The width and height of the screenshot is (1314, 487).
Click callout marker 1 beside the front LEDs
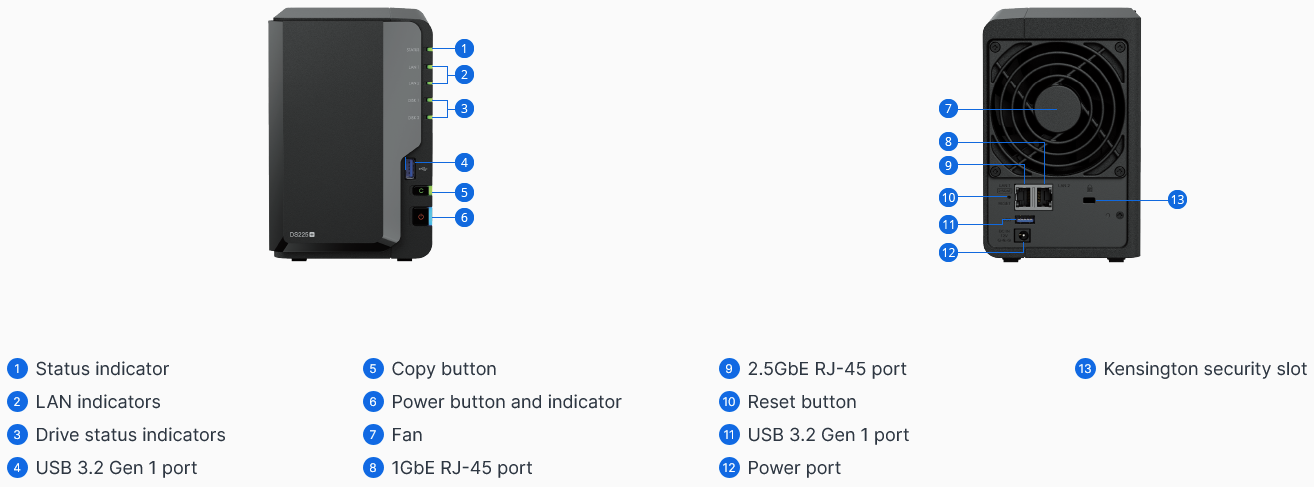pyautogui.click(x=464, y=48)
